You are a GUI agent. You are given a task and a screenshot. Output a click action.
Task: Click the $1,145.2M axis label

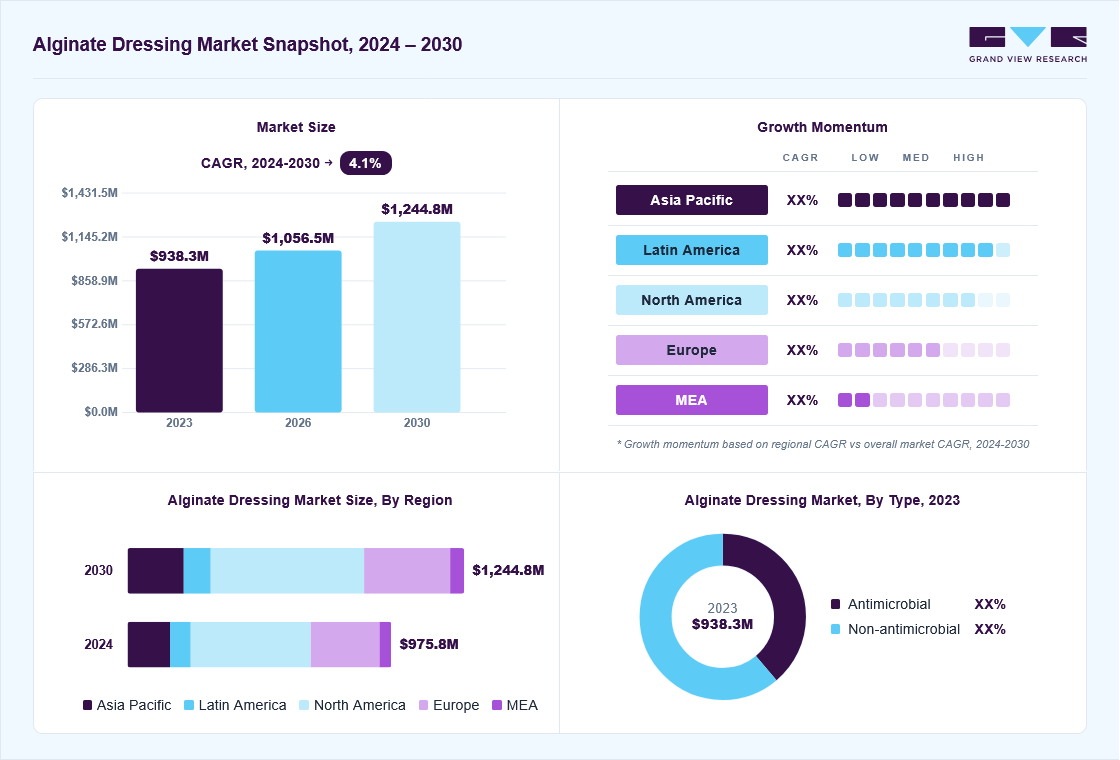(x=89, y=236)
